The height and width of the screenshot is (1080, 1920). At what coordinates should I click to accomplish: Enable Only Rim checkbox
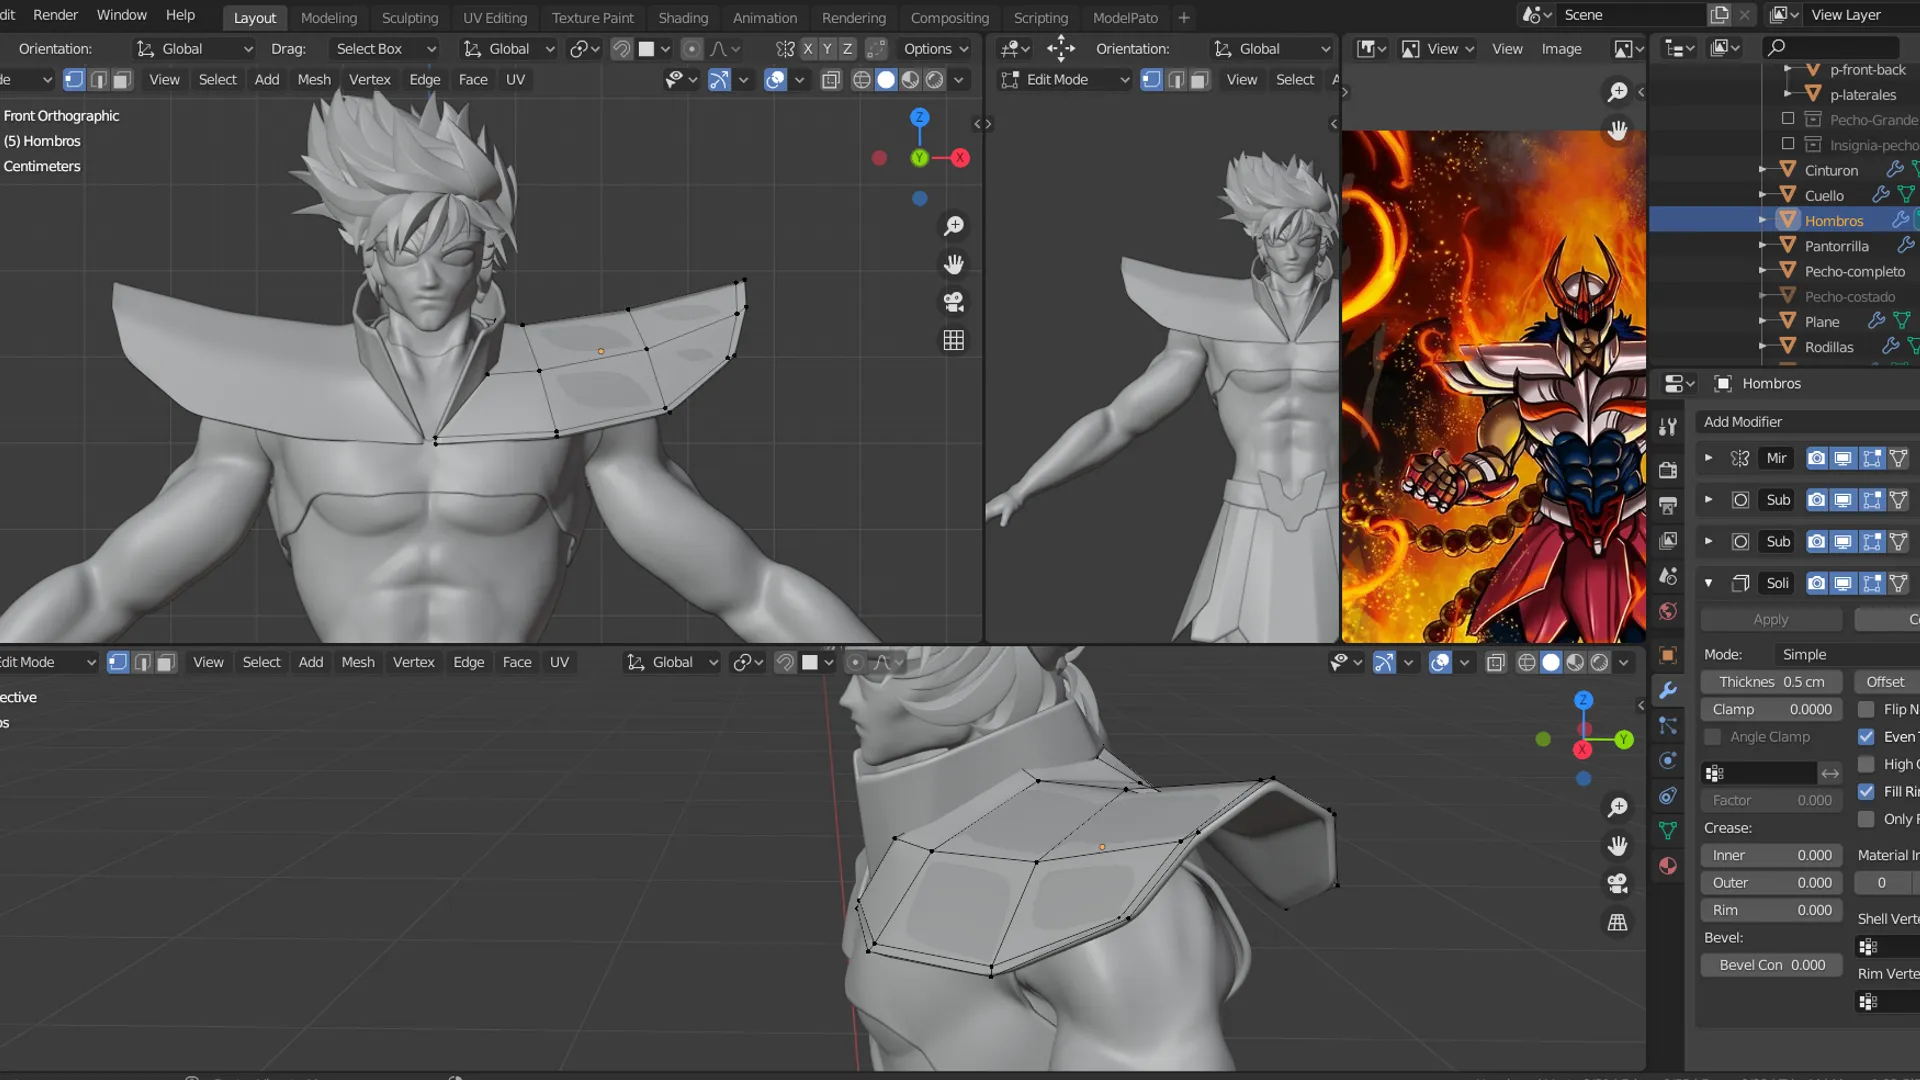click(1866, 820)
